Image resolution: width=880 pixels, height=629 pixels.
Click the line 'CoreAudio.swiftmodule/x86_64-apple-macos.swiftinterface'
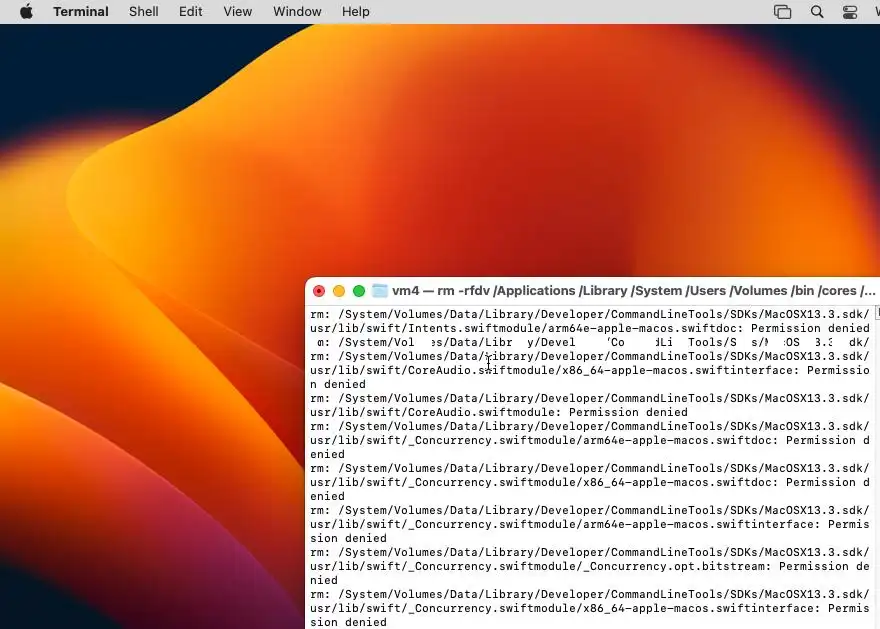(589, 370)
